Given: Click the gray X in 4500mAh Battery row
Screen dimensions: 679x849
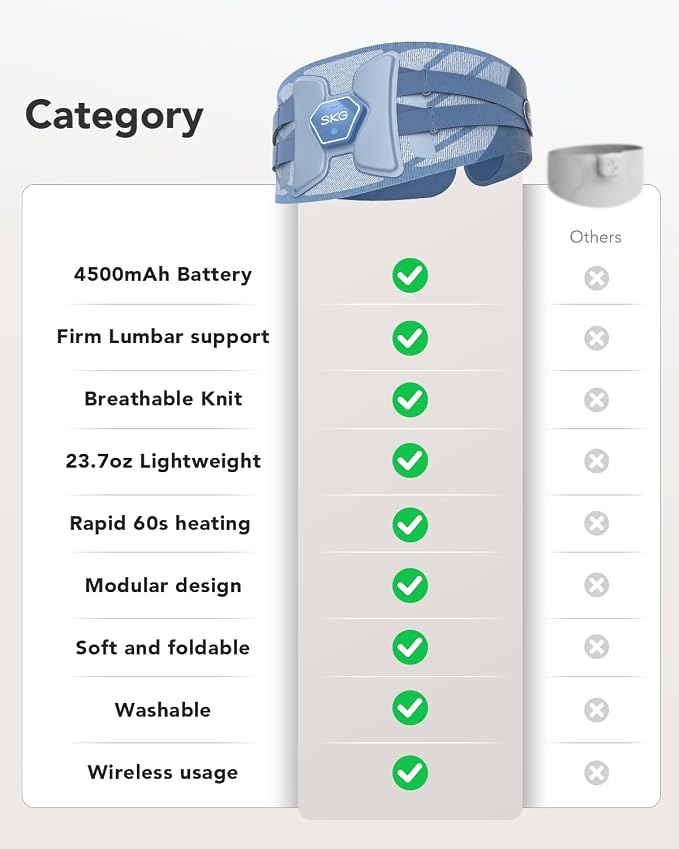Looking at the screenshot, I should coord(596,278).
